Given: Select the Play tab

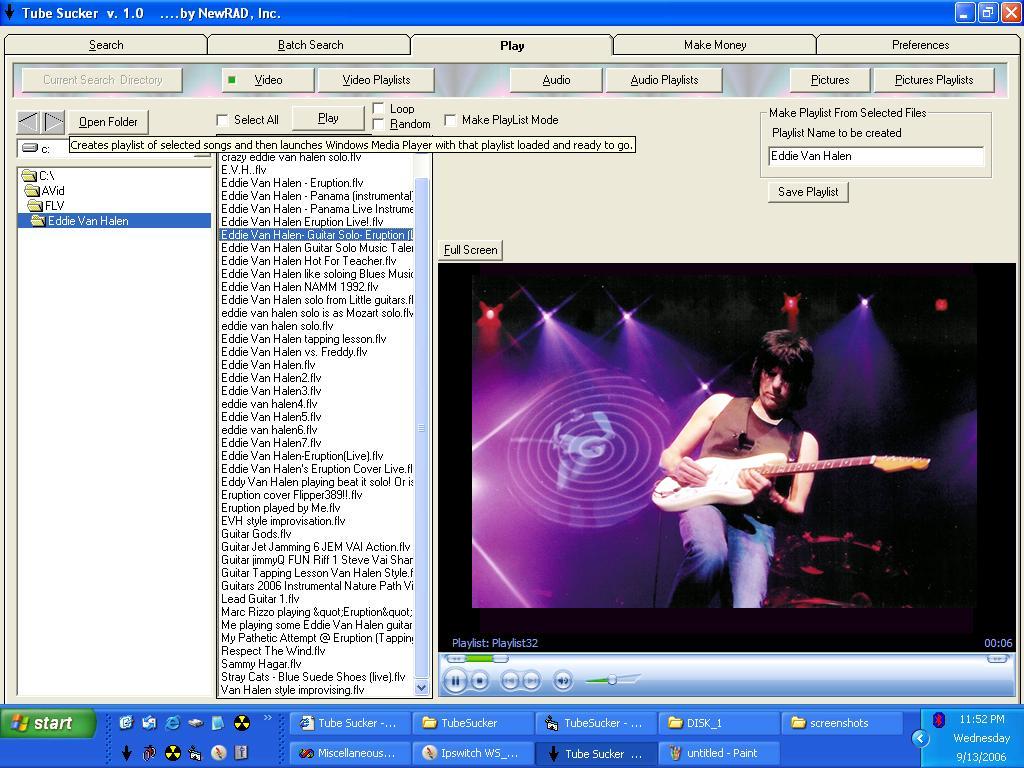Looking at the screenshot, I should 512,45.
